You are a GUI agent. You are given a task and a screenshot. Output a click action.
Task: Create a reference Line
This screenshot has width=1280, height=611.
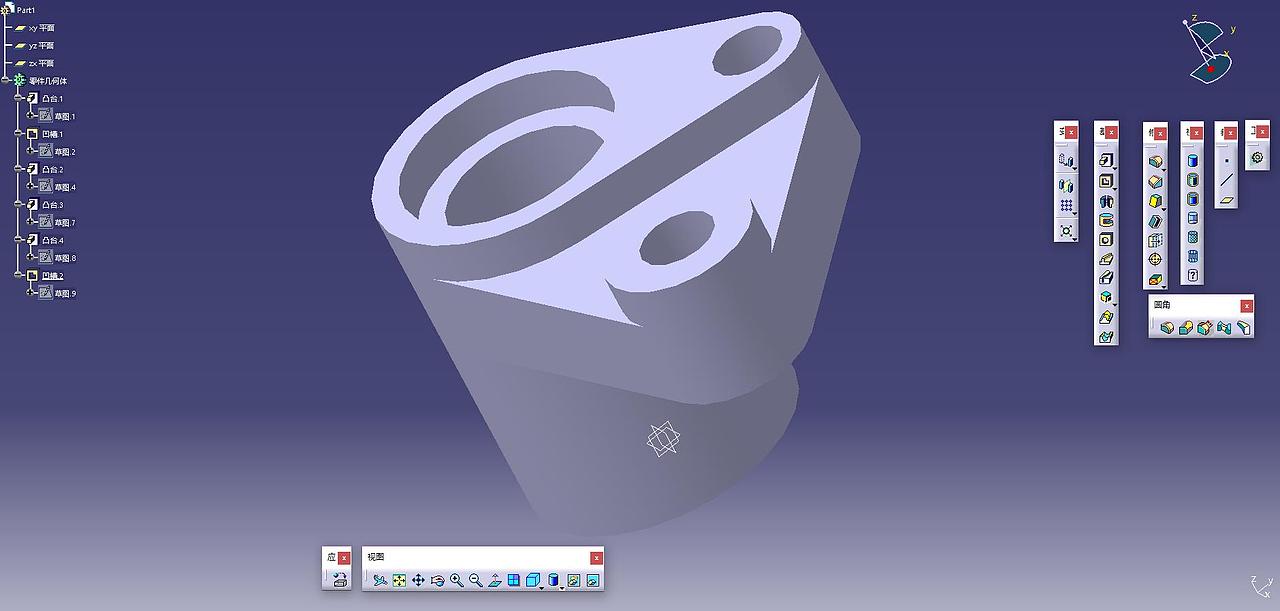[1227, 180]
